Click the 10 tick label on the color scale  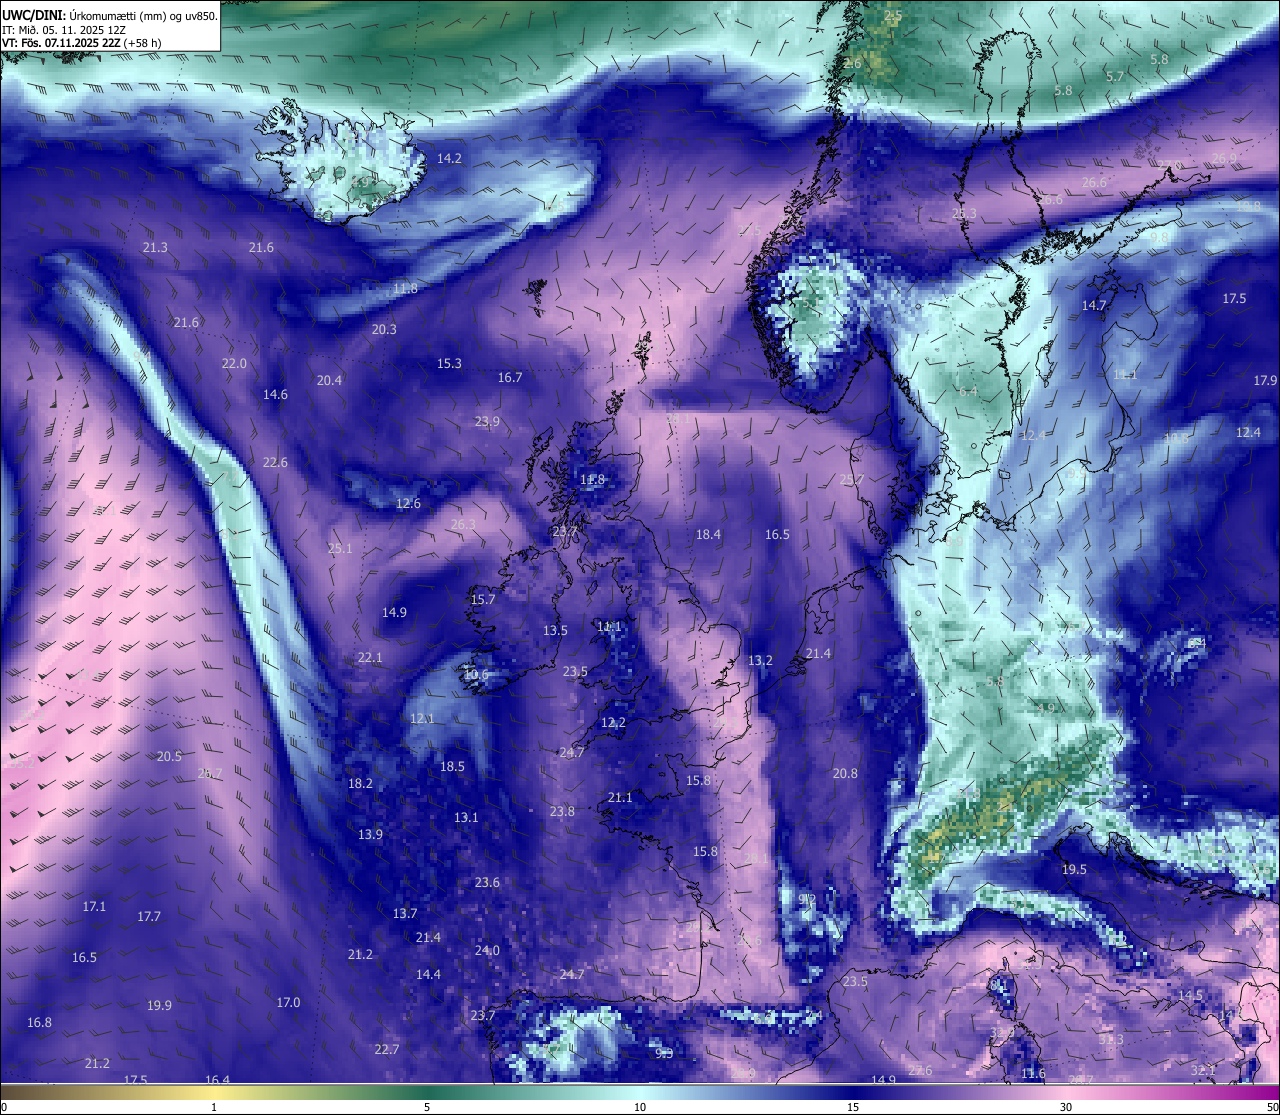pyautogui.click(x=640, y=1107)
